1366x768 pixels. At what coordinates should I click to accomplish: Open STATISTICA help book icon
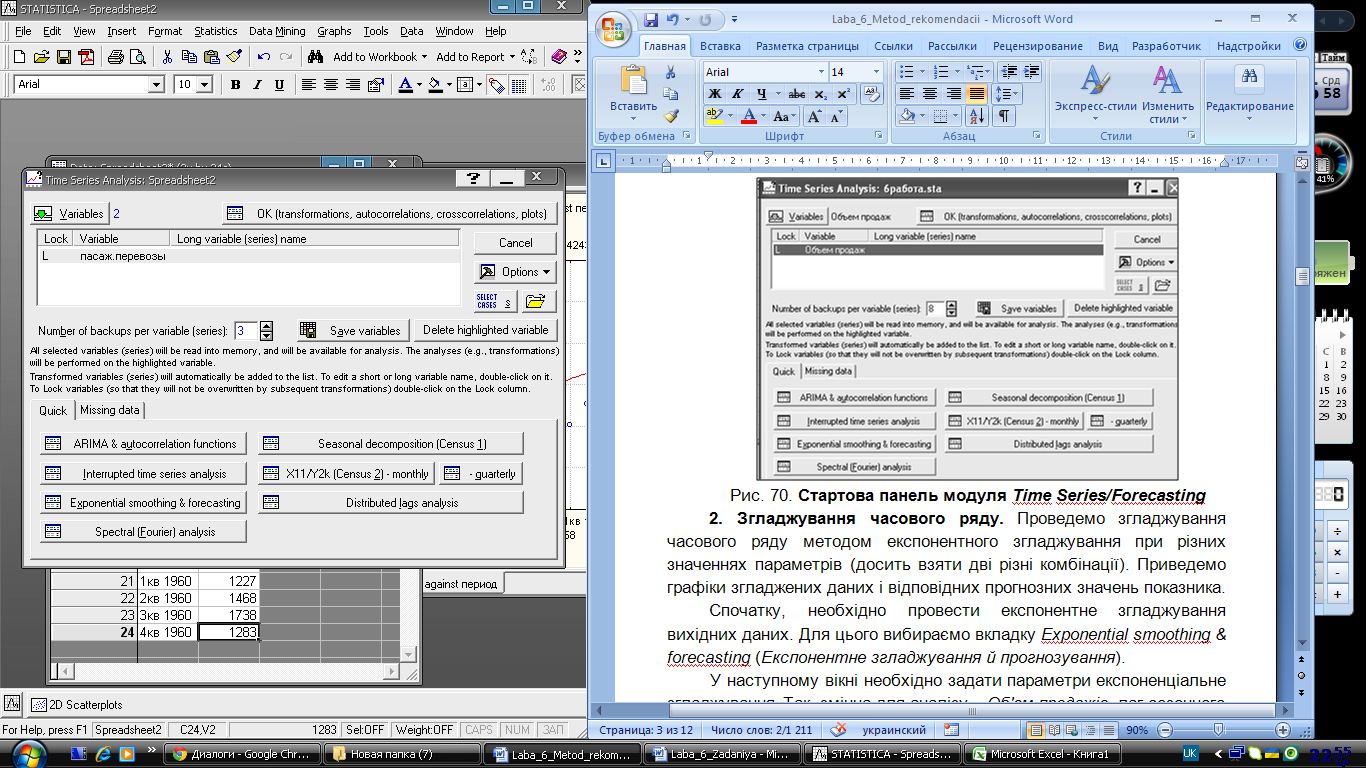(559, 57)
